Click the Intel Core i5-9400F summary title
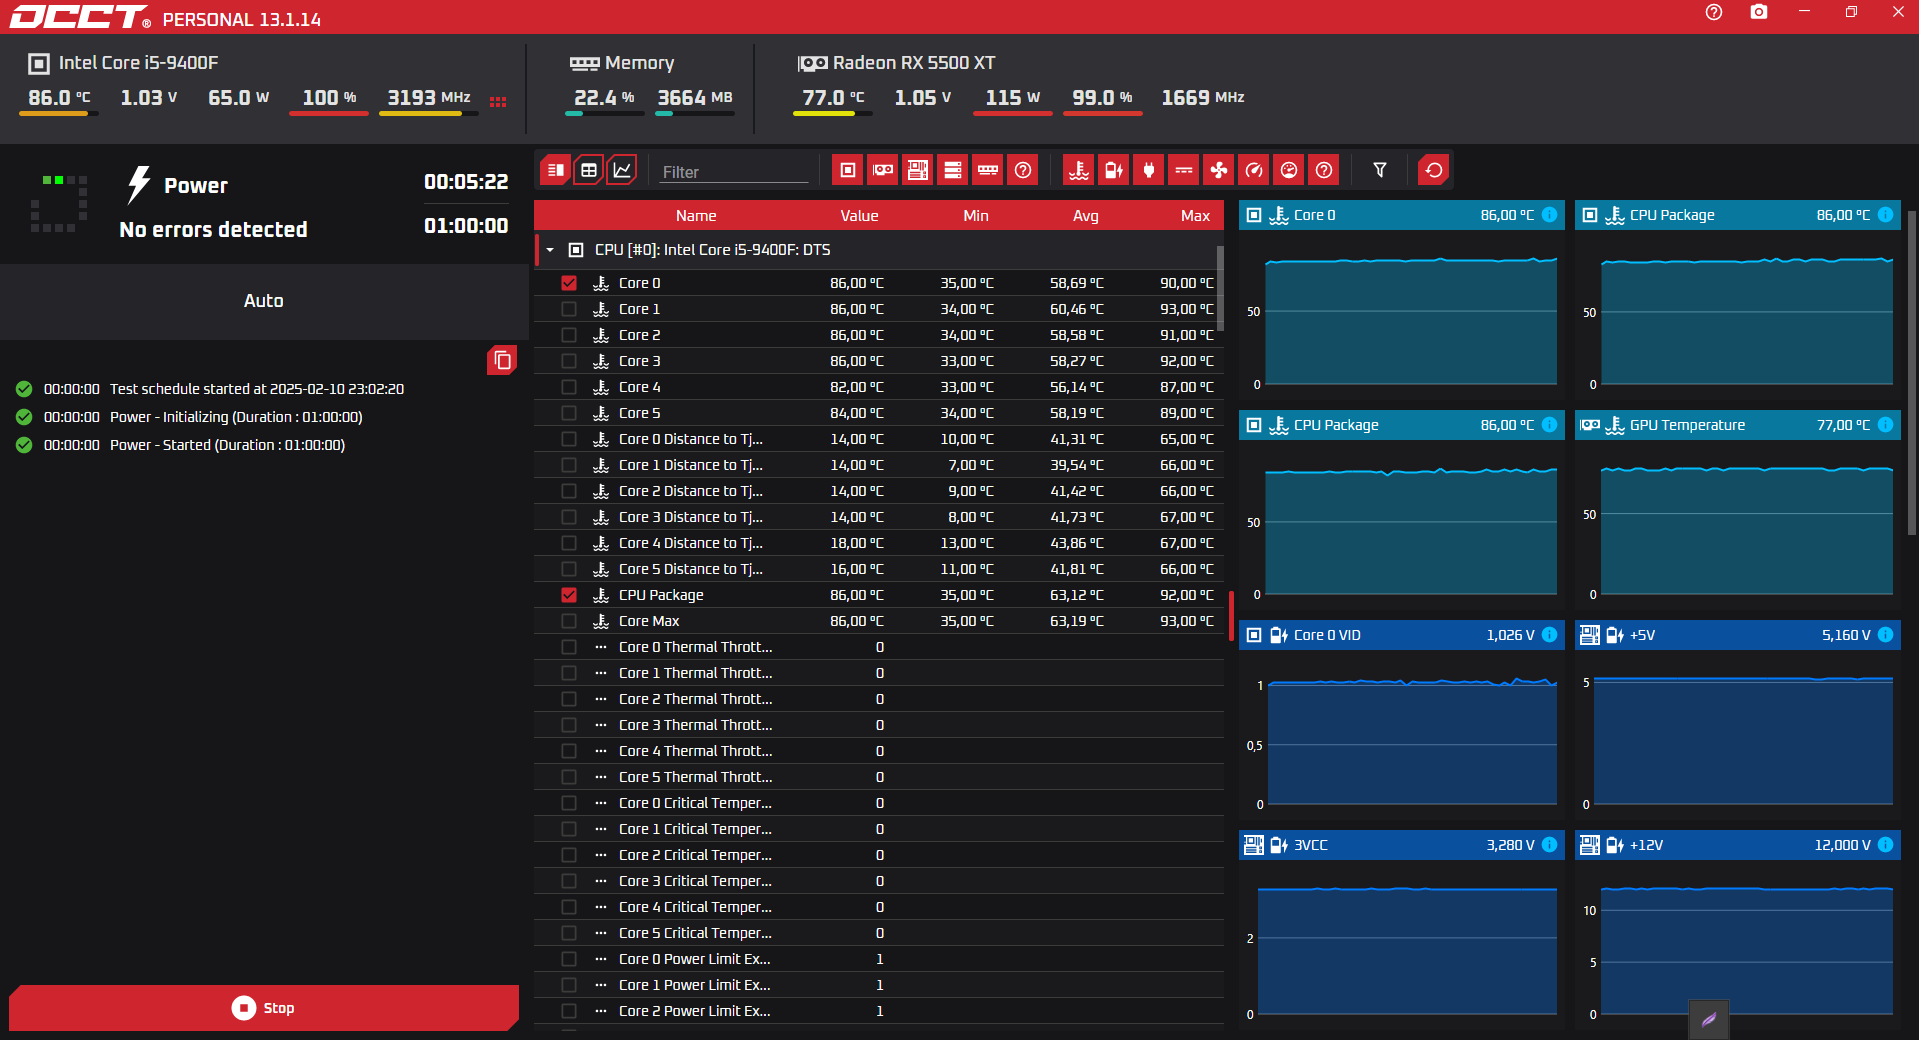 pyautogui.click(x=138, y=63)
